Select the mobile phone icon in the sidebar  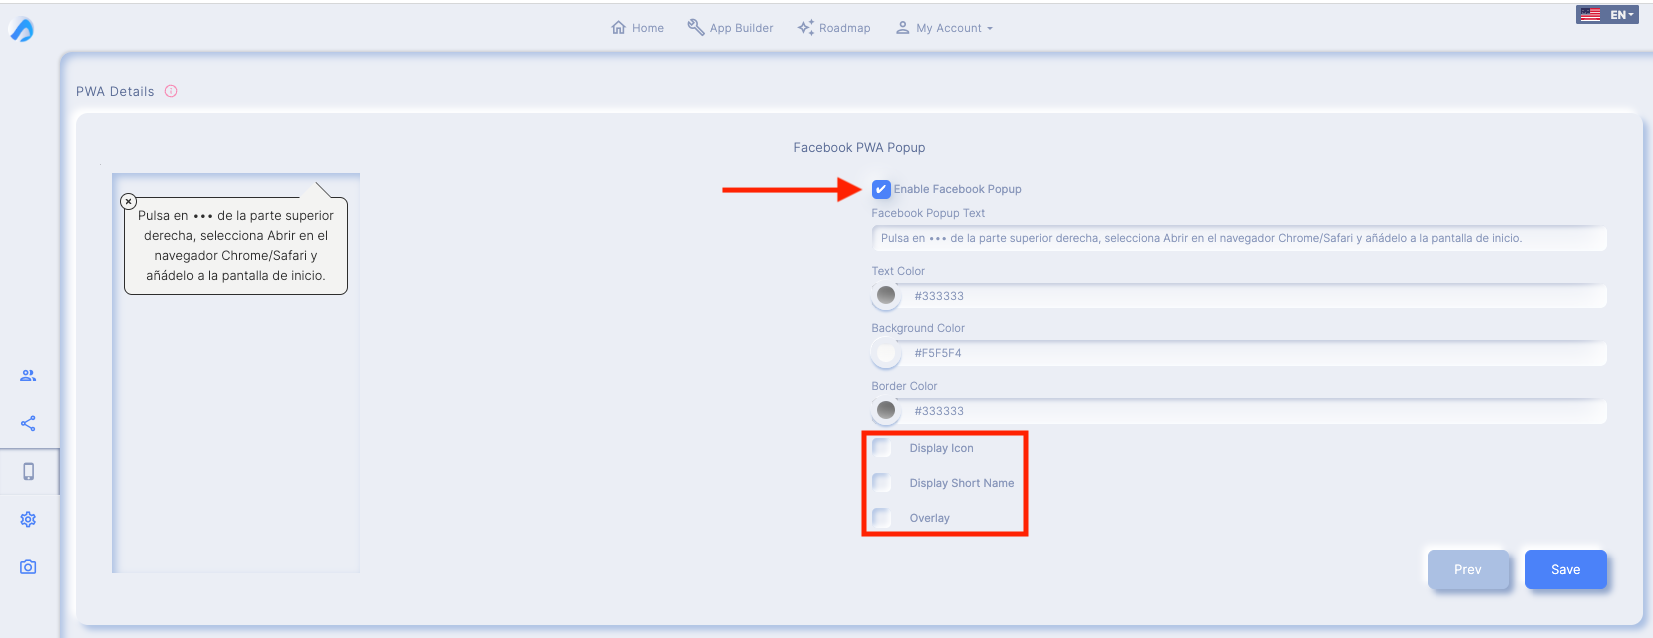click(x=28, y=471)
